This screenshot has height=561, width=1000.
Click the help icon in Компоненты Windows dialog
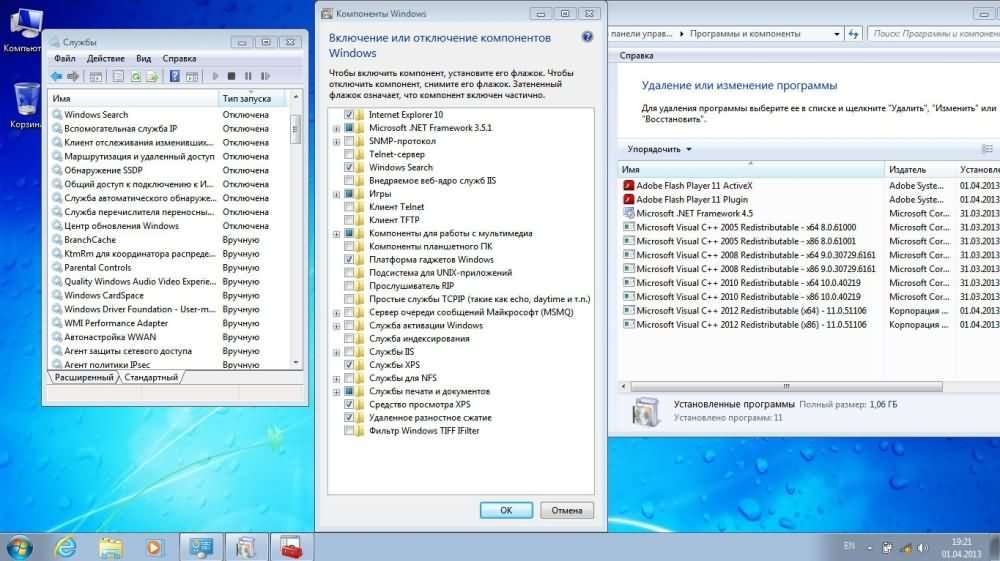pyautogui.click(x=587, y=37)
